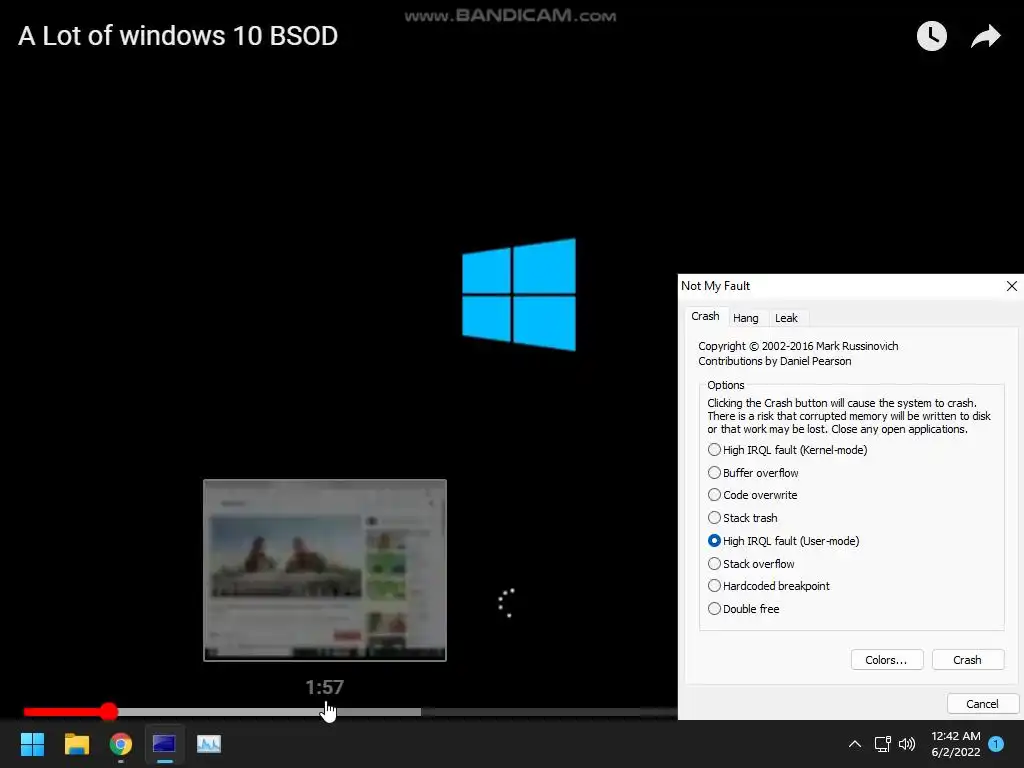Click the blue screen app taskbar icon

click(x=164, y=744)
